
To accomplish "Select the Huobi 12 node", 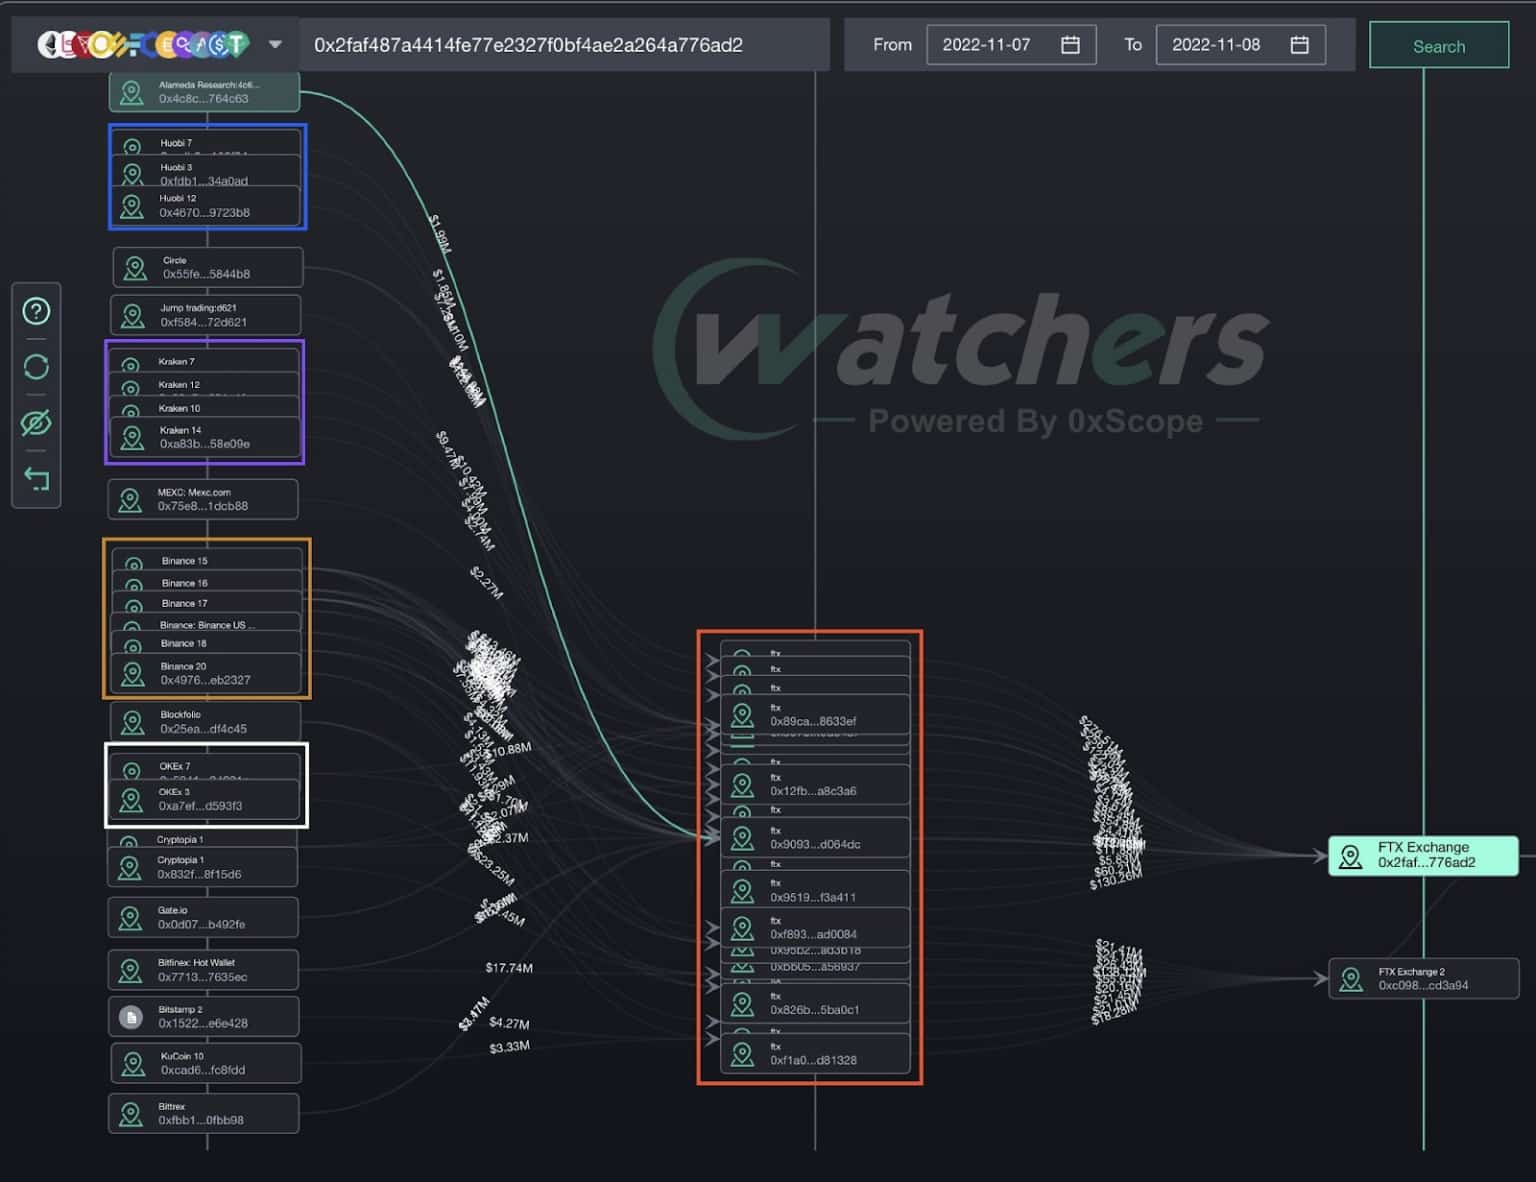I will coord(205,205).
